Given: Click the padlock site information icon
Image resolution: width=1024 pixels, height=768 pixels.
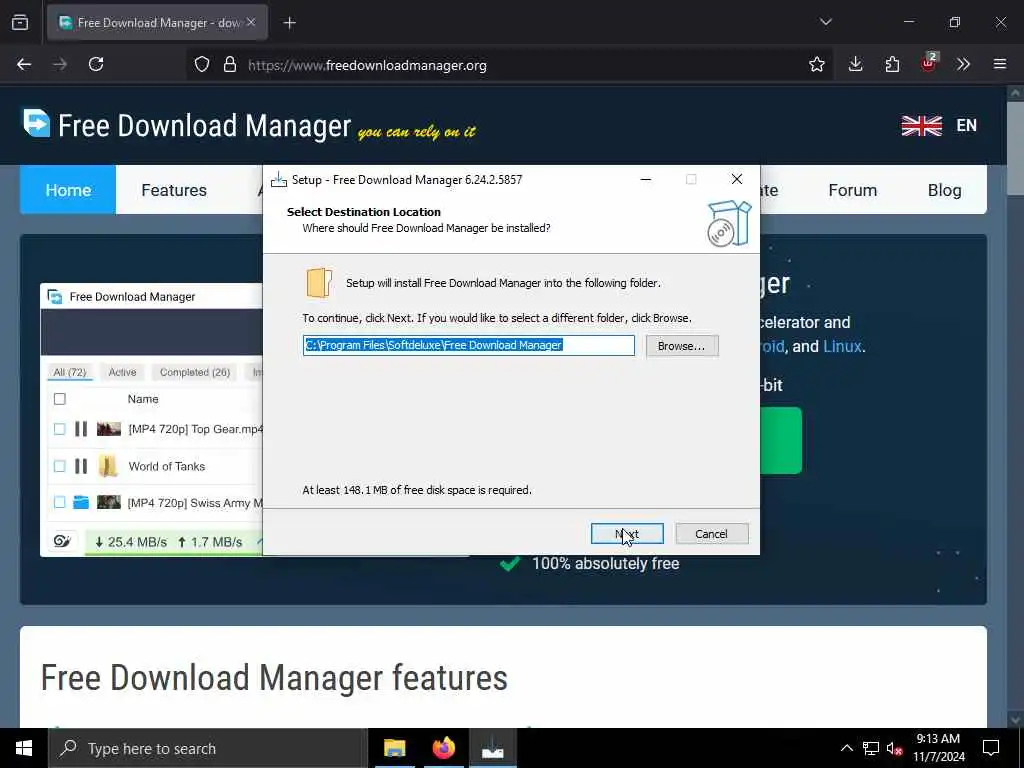Looking at the screenshot, I should [x=229, y=65].
